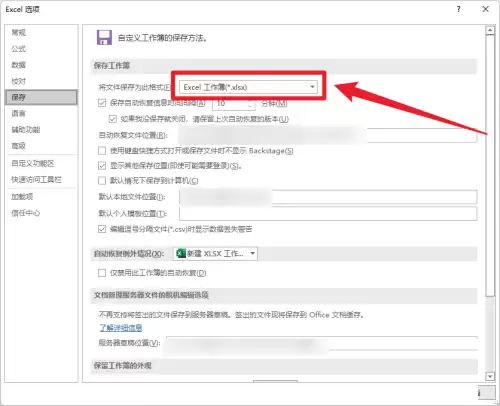Enable don't show Backstage checkbox
Image resolution: width=500 pixels, height=406 pixels.
102,151
